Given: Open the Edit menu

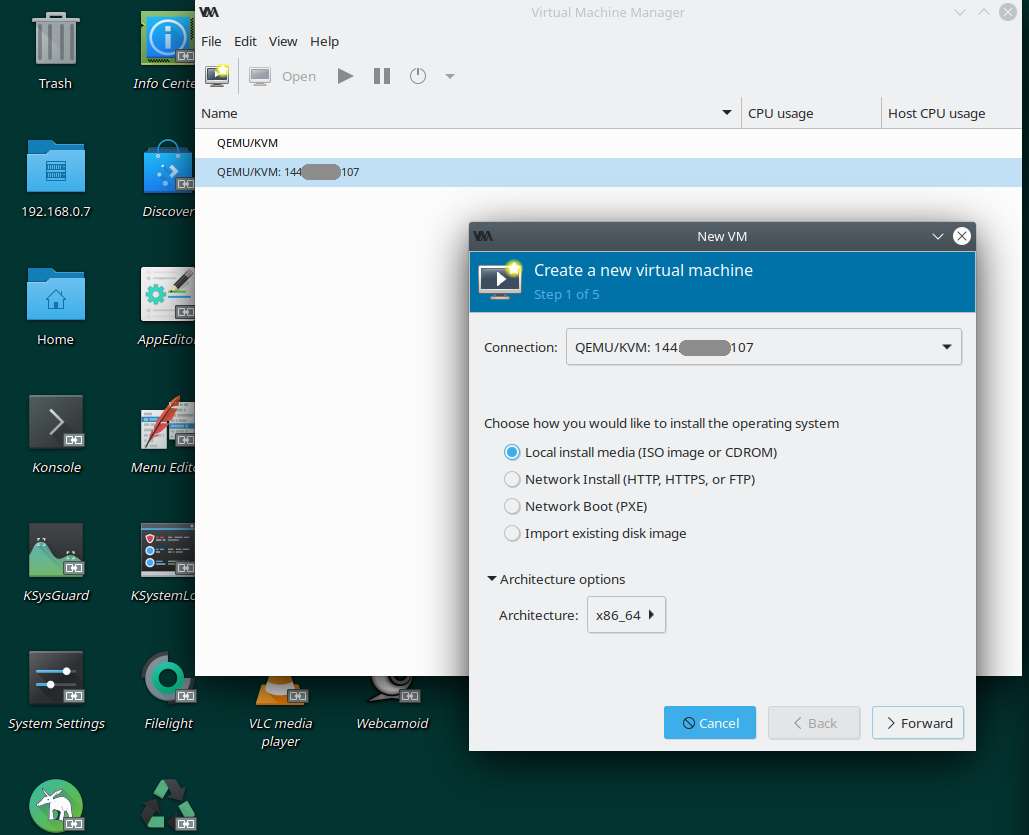Looking at the screenshot, I should tap(245, 41).
